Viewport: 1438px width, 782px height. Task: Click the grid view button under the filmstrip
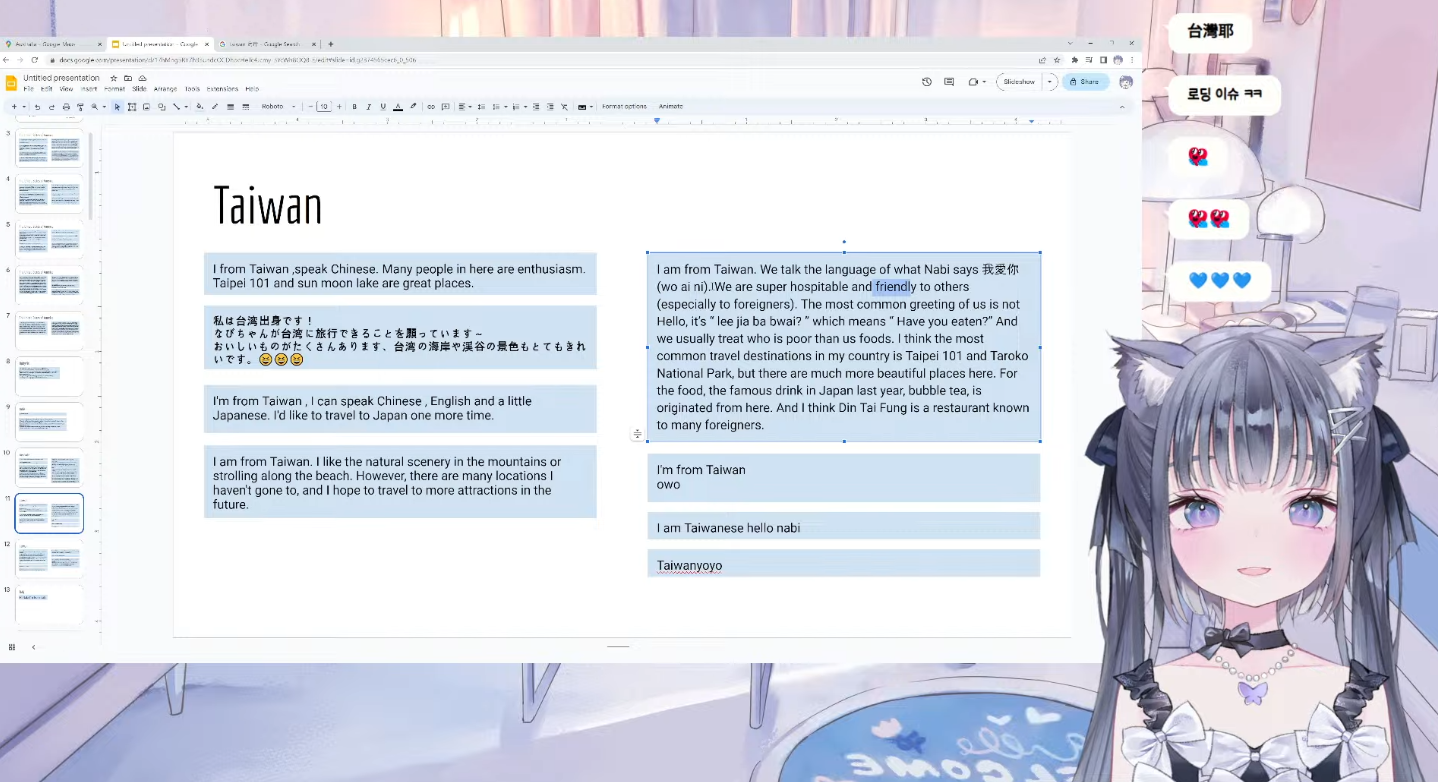[12, 647]
